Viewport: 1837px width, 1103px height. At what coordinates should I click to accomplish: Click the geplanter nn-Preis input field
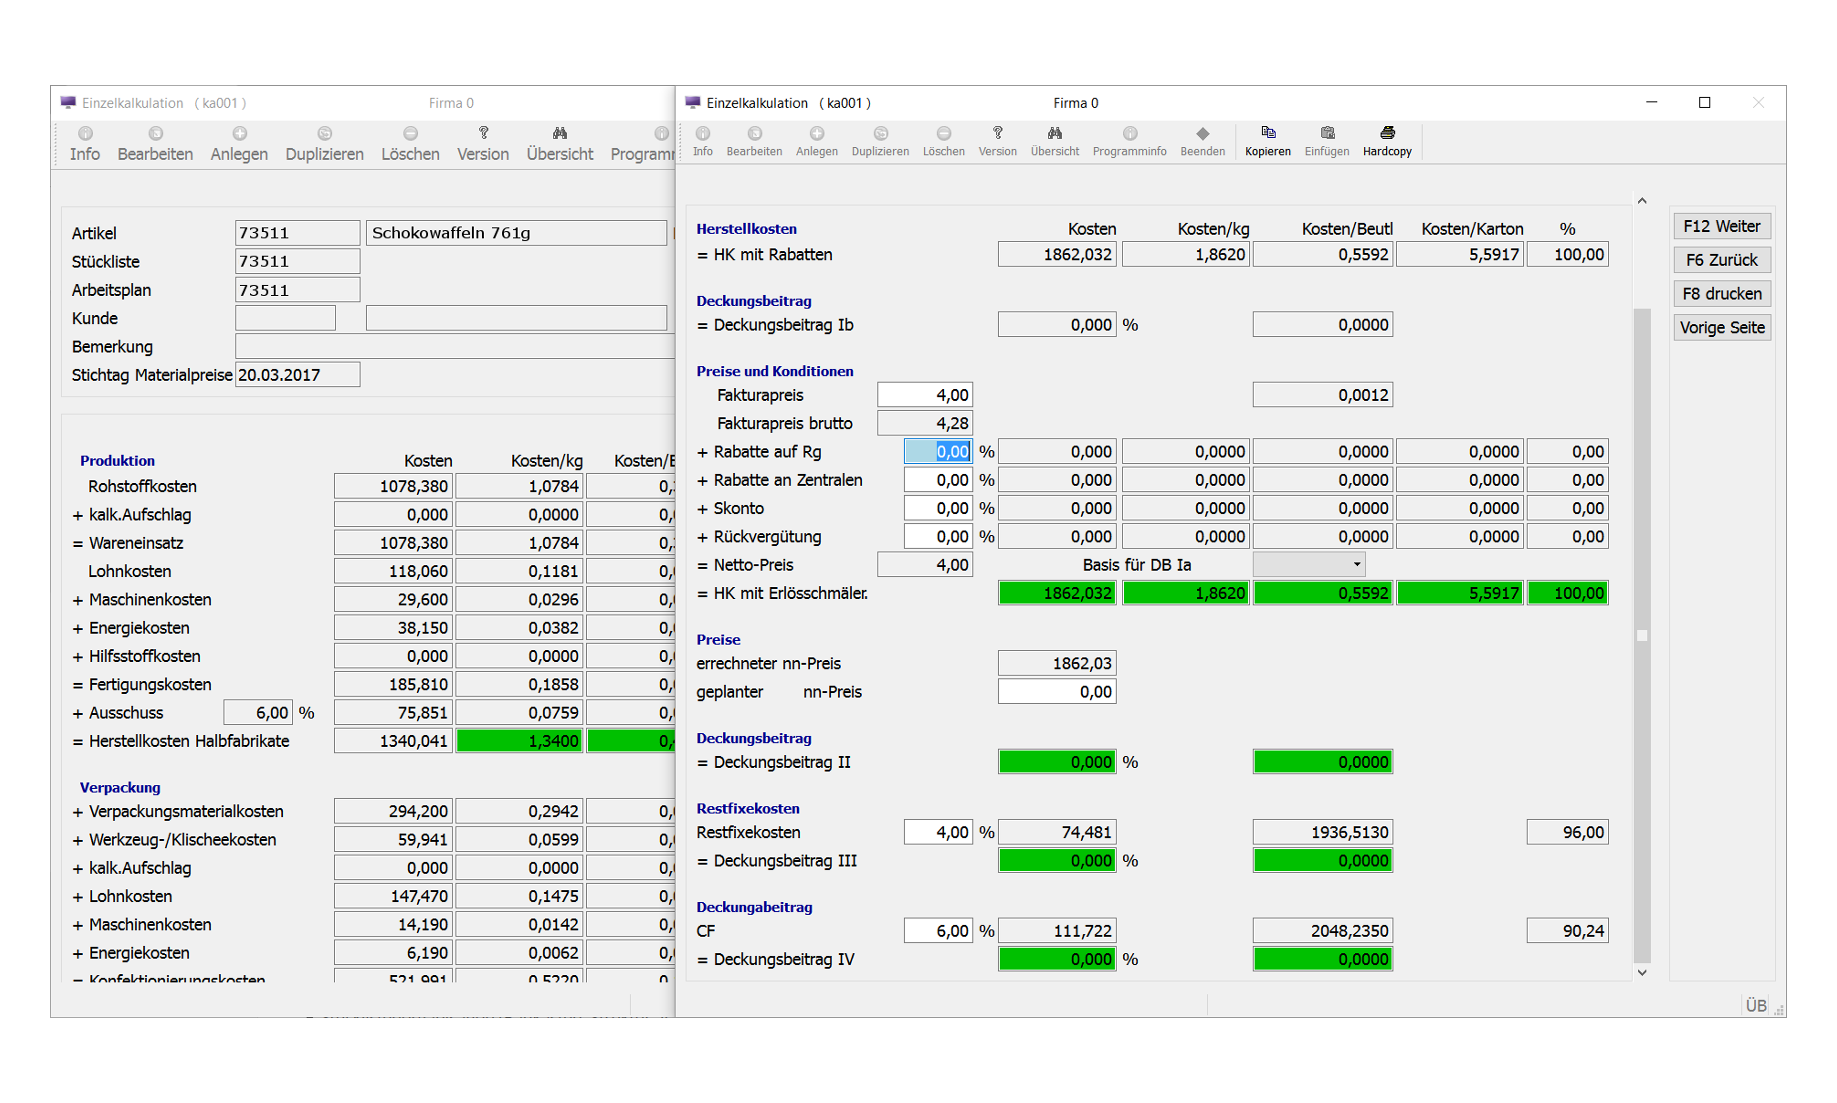point(1057,692)
